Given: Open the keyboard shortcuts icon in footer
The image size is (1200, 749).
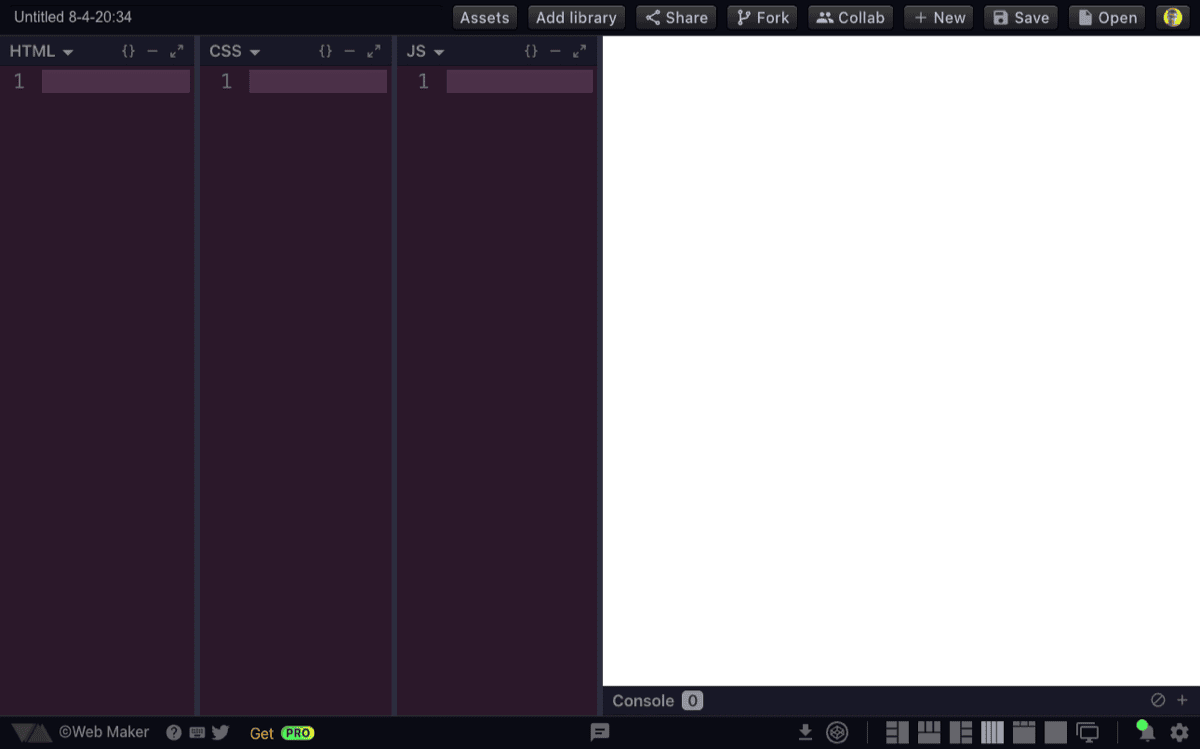Looking at the screenshot, I should pyautogui.click(x=196, y=732).
